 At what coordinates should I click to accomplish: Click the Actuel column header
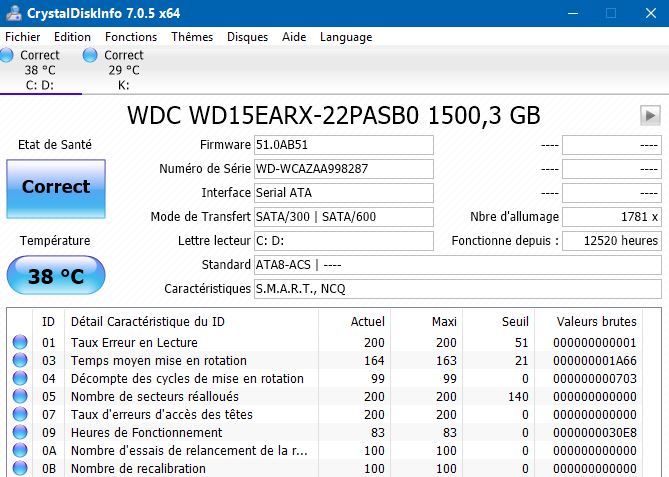pos(354,321)
